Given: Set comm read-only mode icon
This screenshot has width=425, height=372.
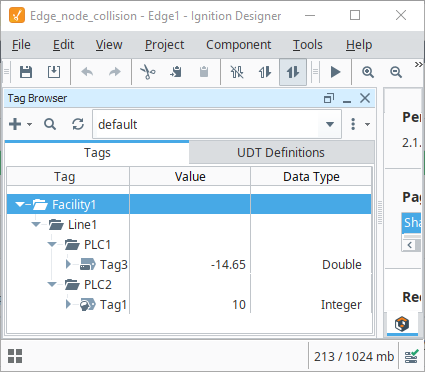Looking at the screenshot, I should (265, 72).
